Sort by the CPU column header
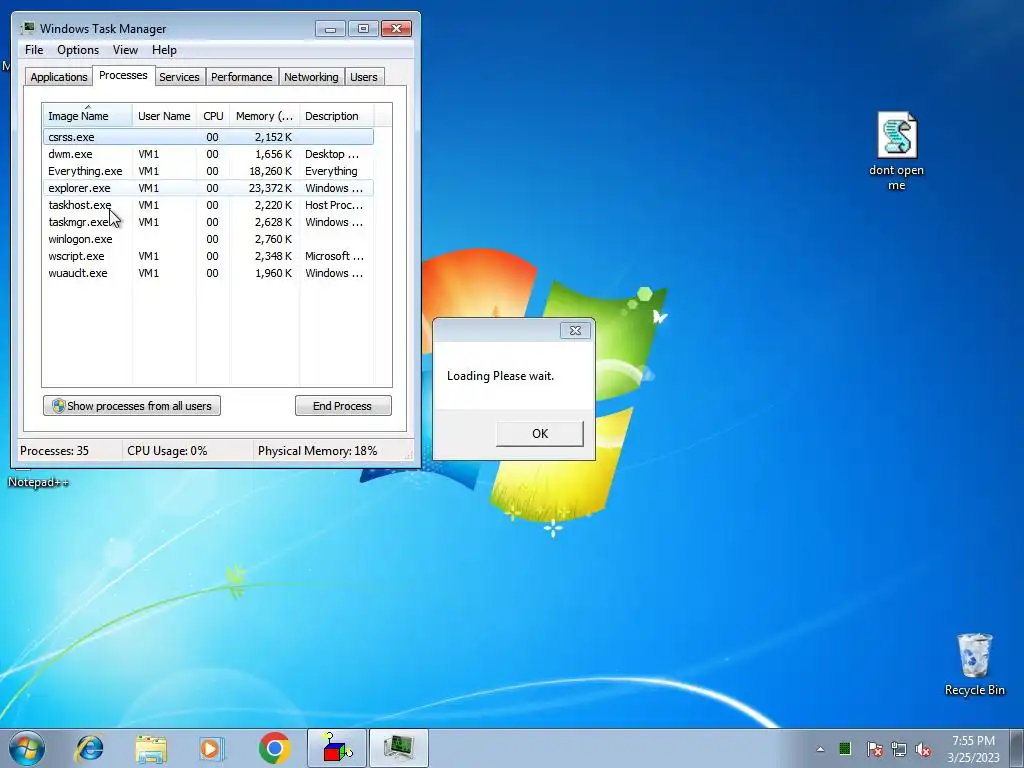Viewport: 1024px width, 768px height. 213,116
